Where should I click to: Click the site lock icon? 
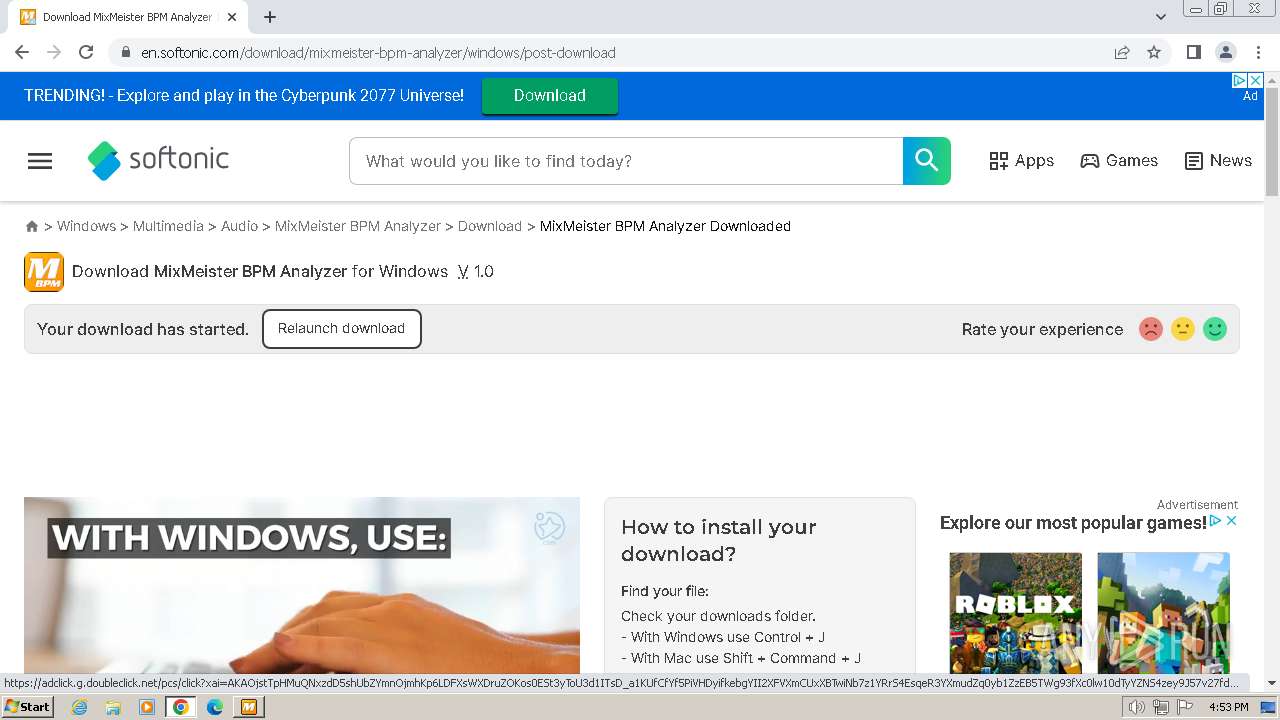[x=125, y=52]
